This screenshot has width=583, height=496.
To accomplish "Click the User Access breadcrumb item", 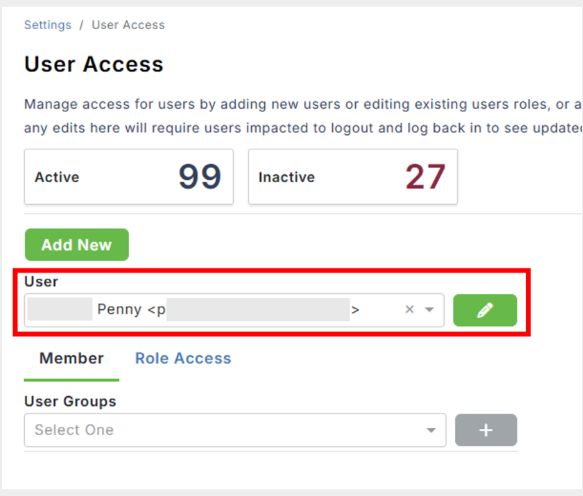I will point(128,25).
